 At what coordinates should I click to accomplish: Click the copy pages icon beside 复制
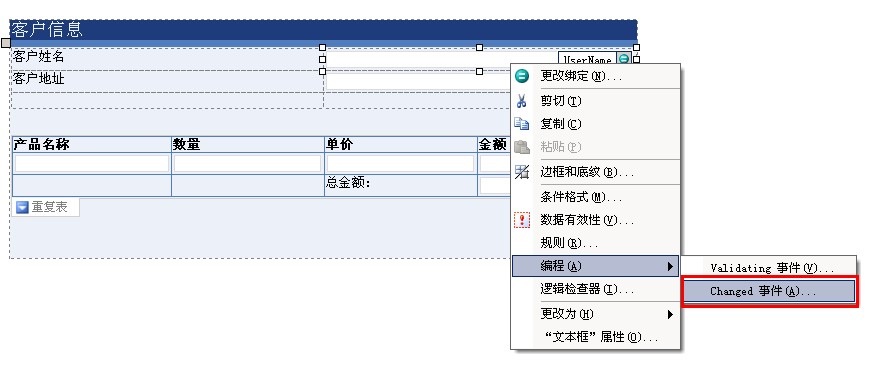coord(522,124)
